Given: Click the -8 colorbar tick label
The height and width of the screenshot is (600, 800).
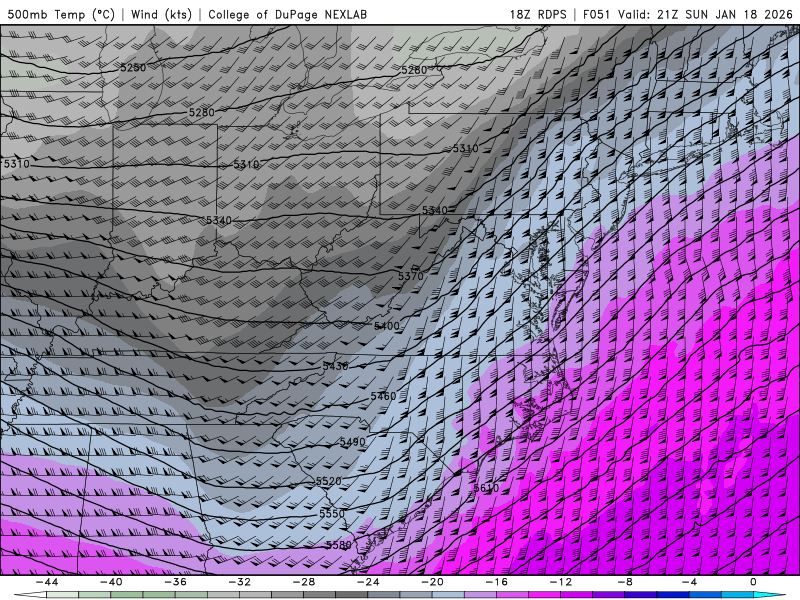Looking at the screenshot, I should pyautogui.click(x=626, y=582).
